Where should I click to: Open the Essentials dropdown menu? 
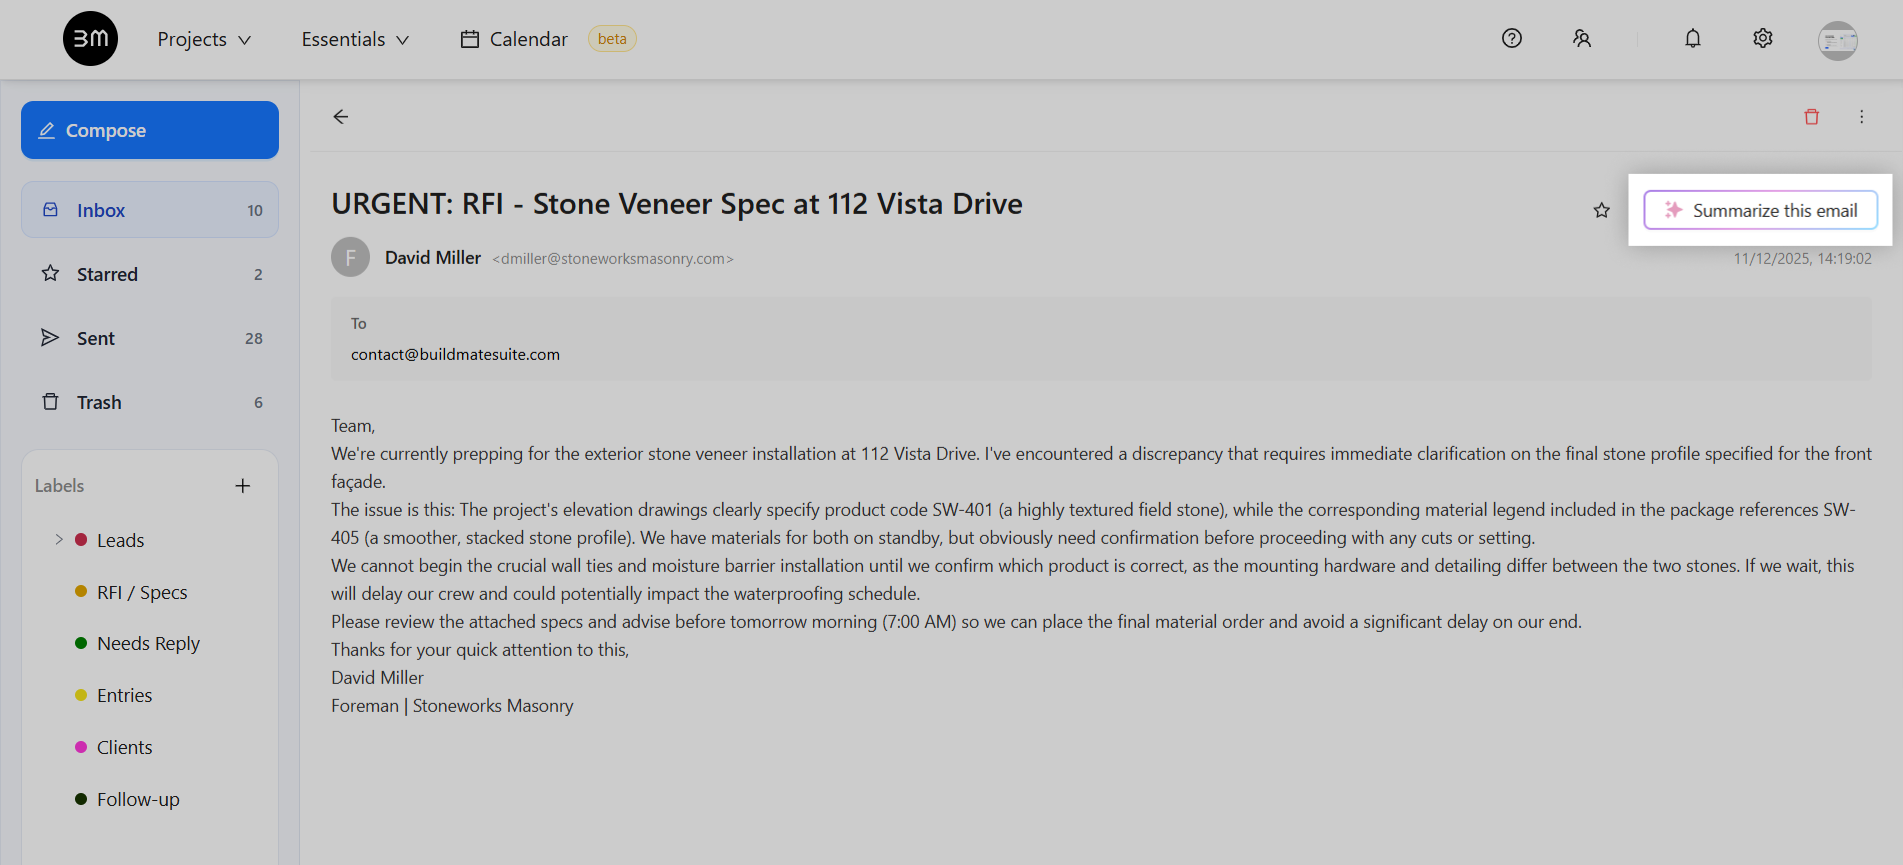coord(355,39)
